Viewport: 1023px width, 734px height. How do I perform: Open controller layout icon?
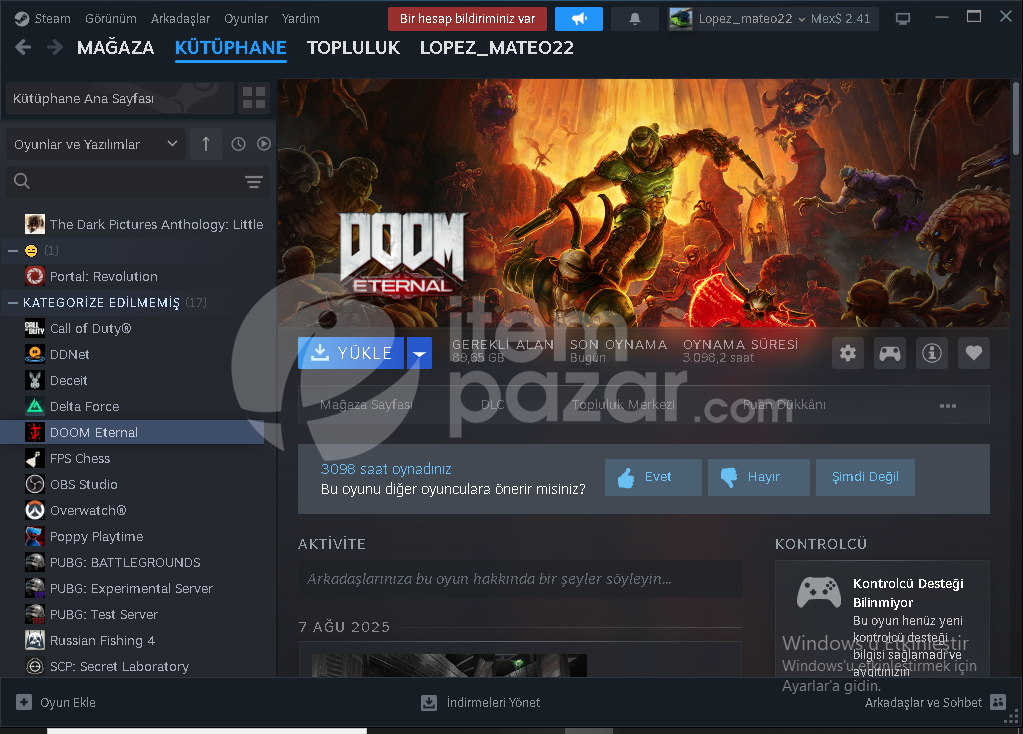pos(890,353)
